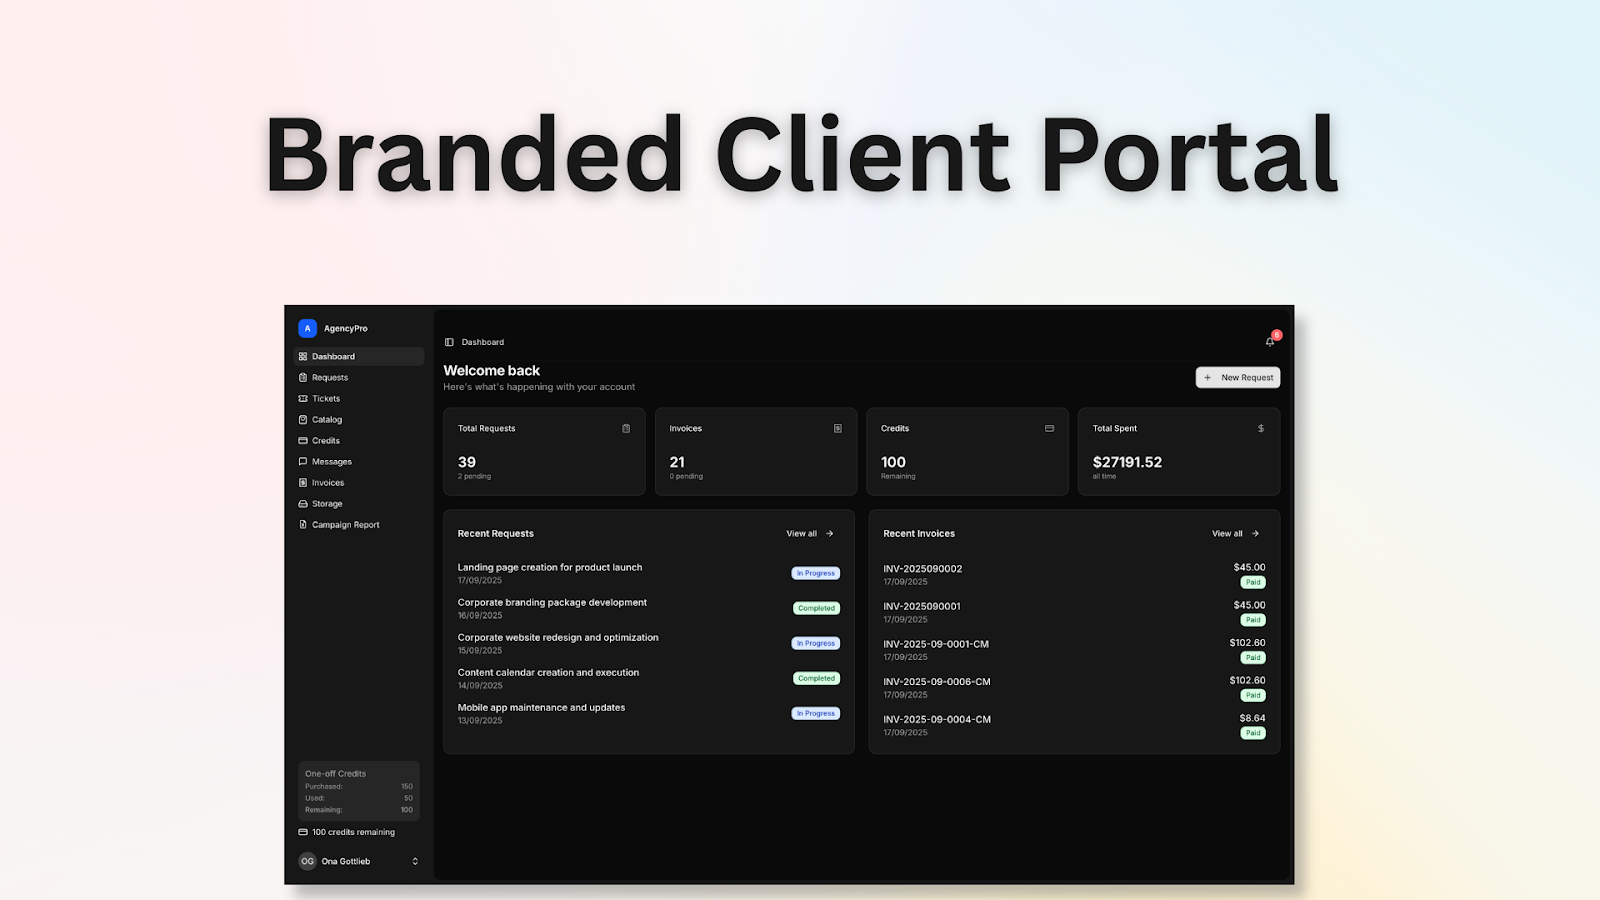Select the Tickets icon in the sidebar
1600x900 pixels.
tap(304, 398)
